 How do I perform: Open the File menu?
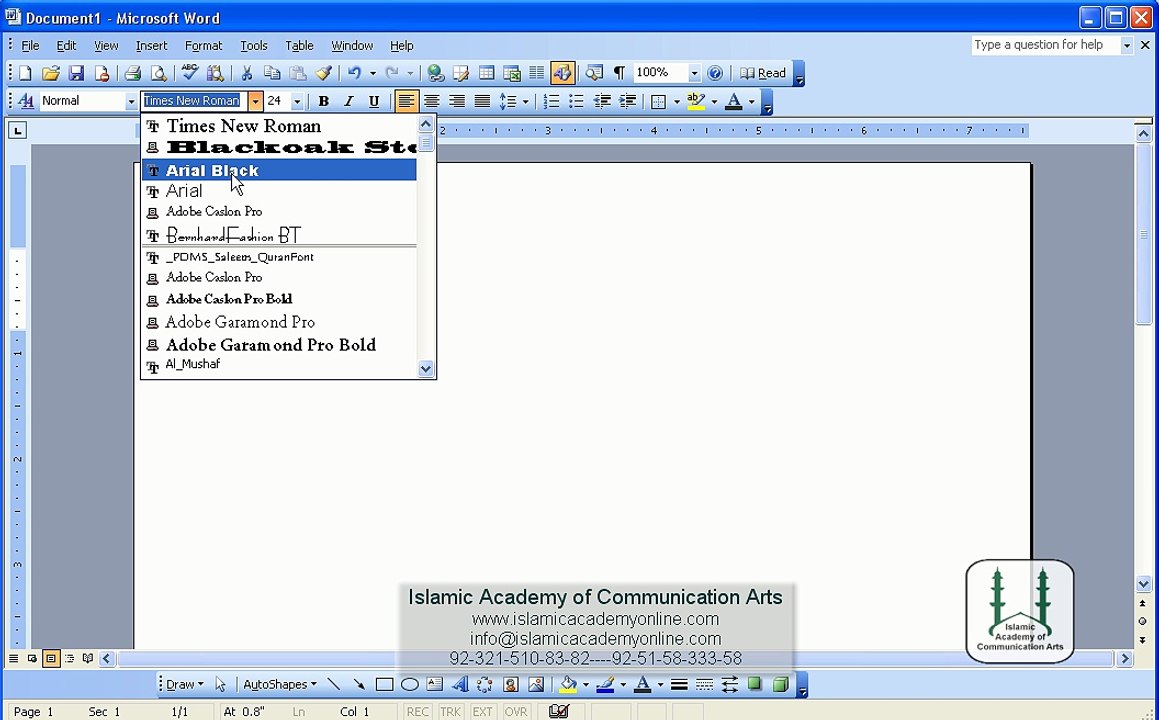30,46
